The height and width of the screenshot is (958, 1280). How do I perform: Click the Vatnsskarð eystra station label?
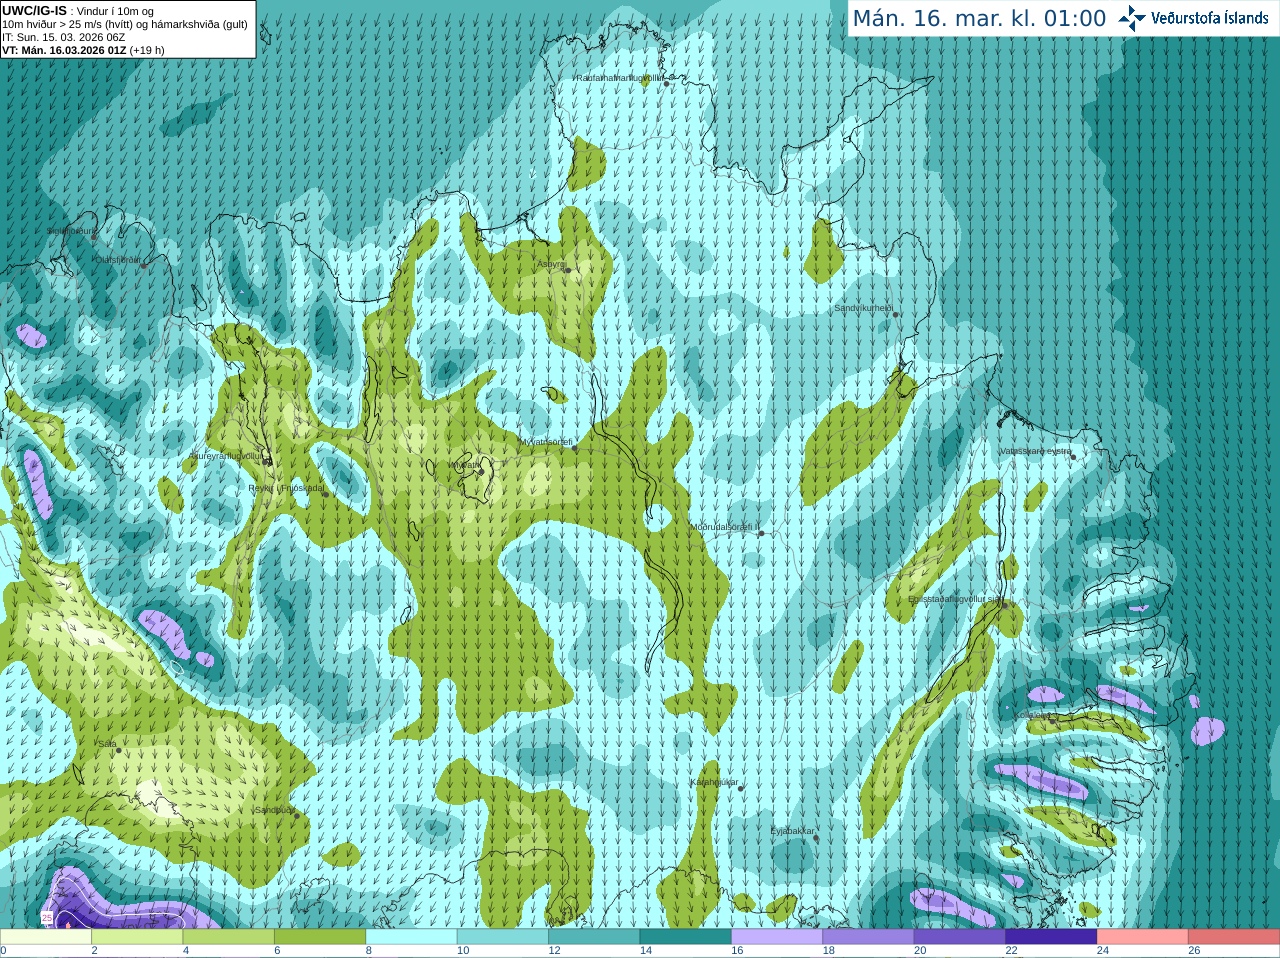point(1035,451)
